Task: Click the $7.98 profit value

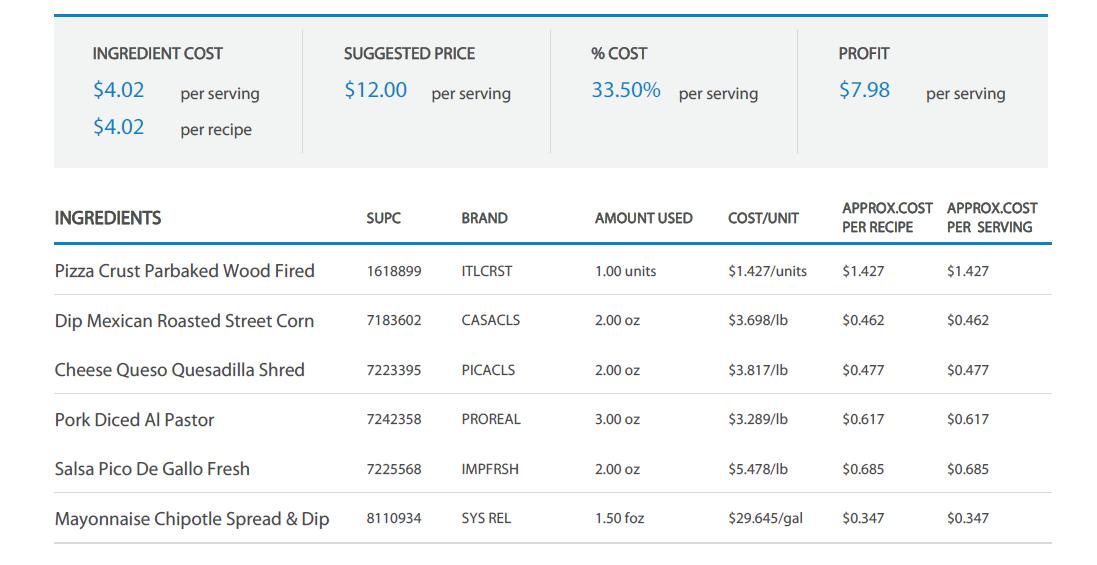Action: coord(864,90)
